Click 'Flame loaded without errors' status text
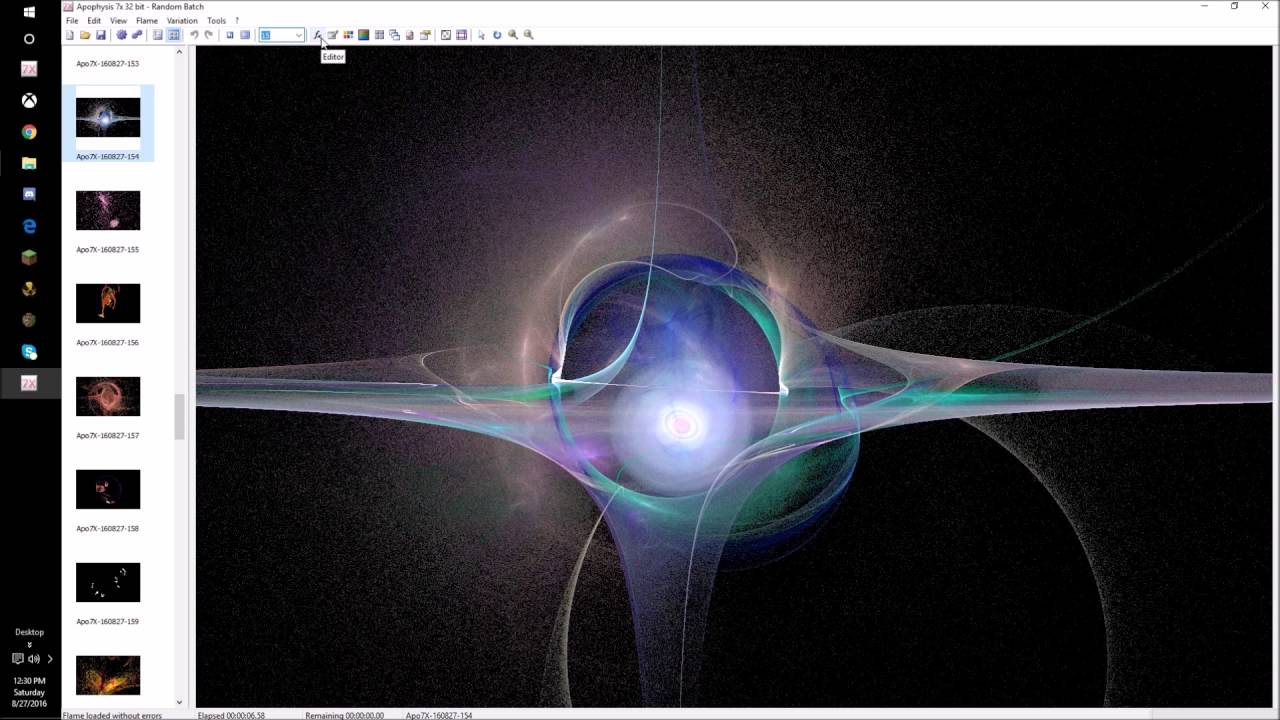This screenshot has height=720, width=1280. pos(112,715)
